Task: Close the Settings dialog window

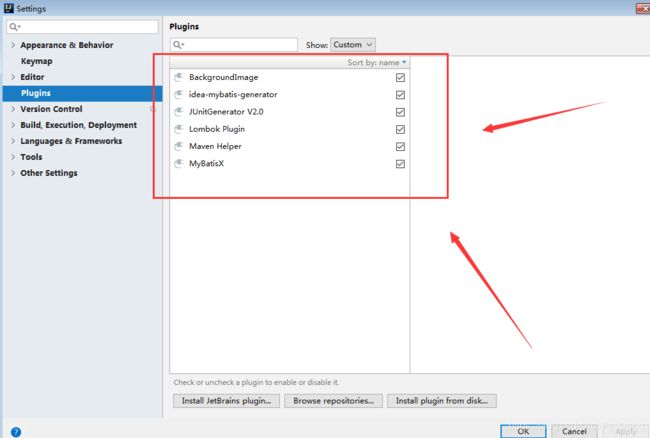Action: click(643, 8)
